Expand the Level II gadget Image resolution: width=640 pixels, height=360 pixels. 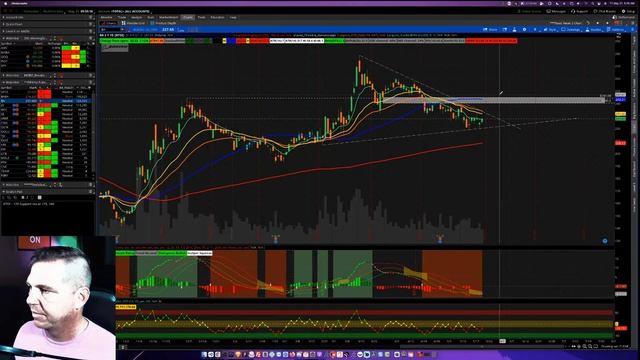(4, 31)
